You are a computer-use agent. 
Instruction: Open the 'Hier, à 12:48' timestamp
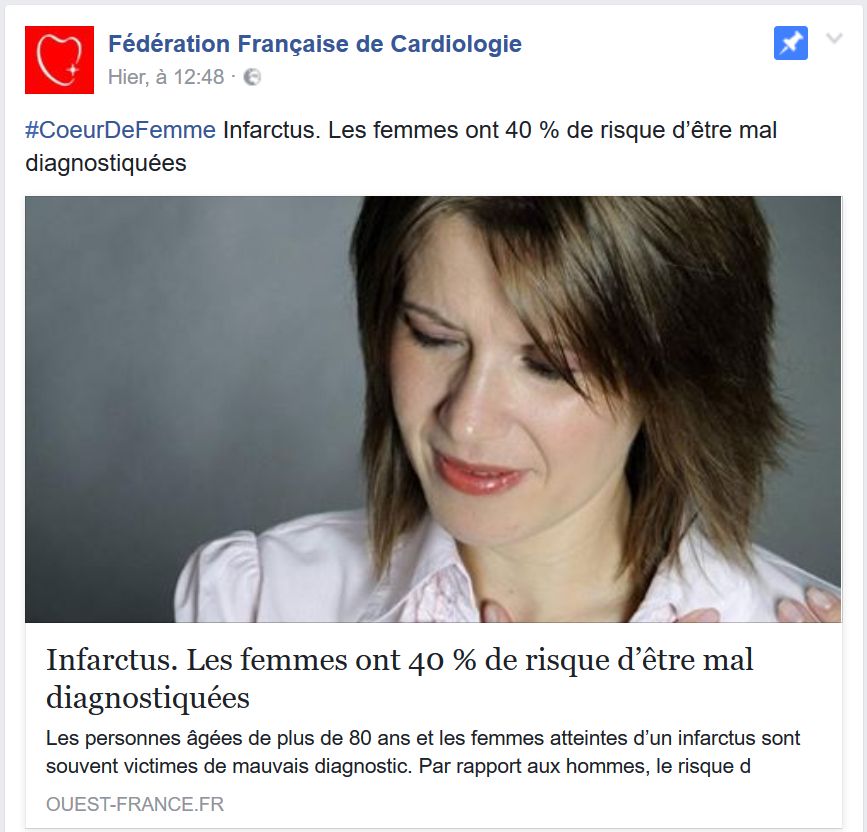point(166,77)
